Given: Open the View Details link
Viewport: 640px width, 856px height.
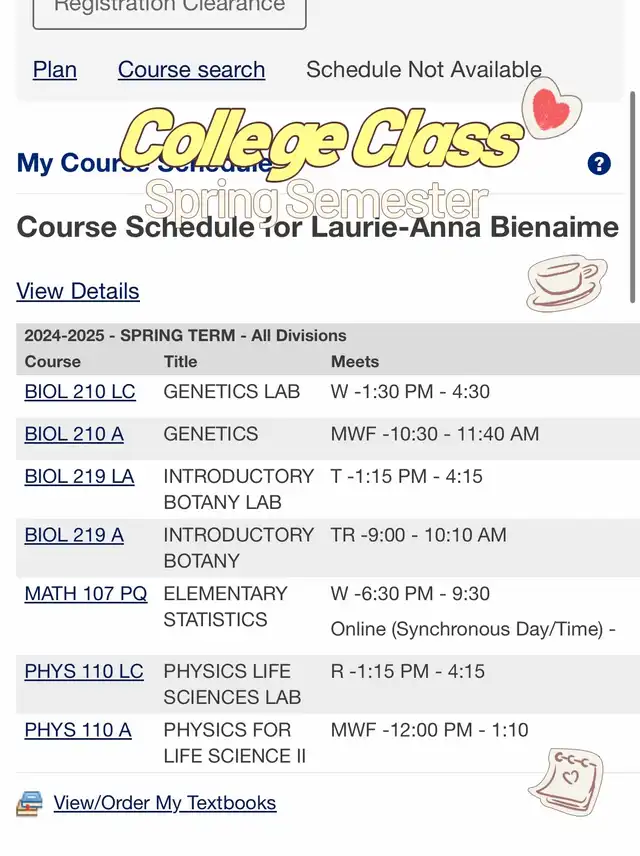Looking at the screenshot, I should 78,291.
